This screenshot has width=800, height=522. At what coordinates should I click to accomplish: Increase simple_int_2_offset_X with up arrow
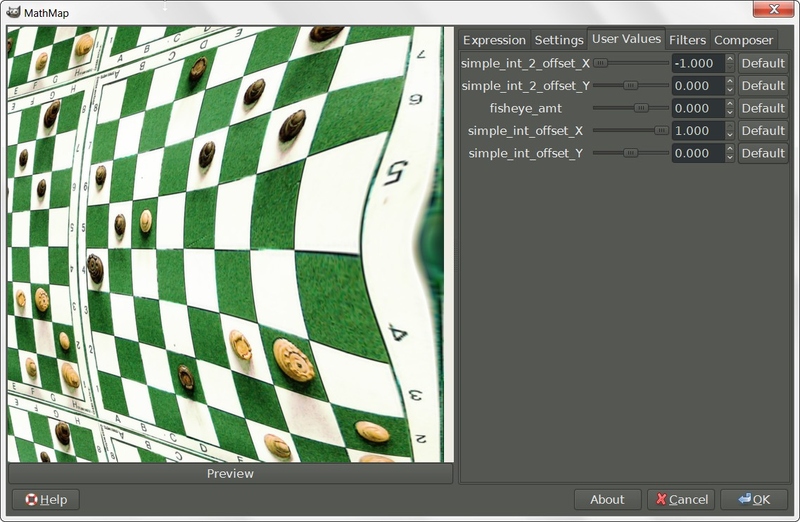click(730, 59)
